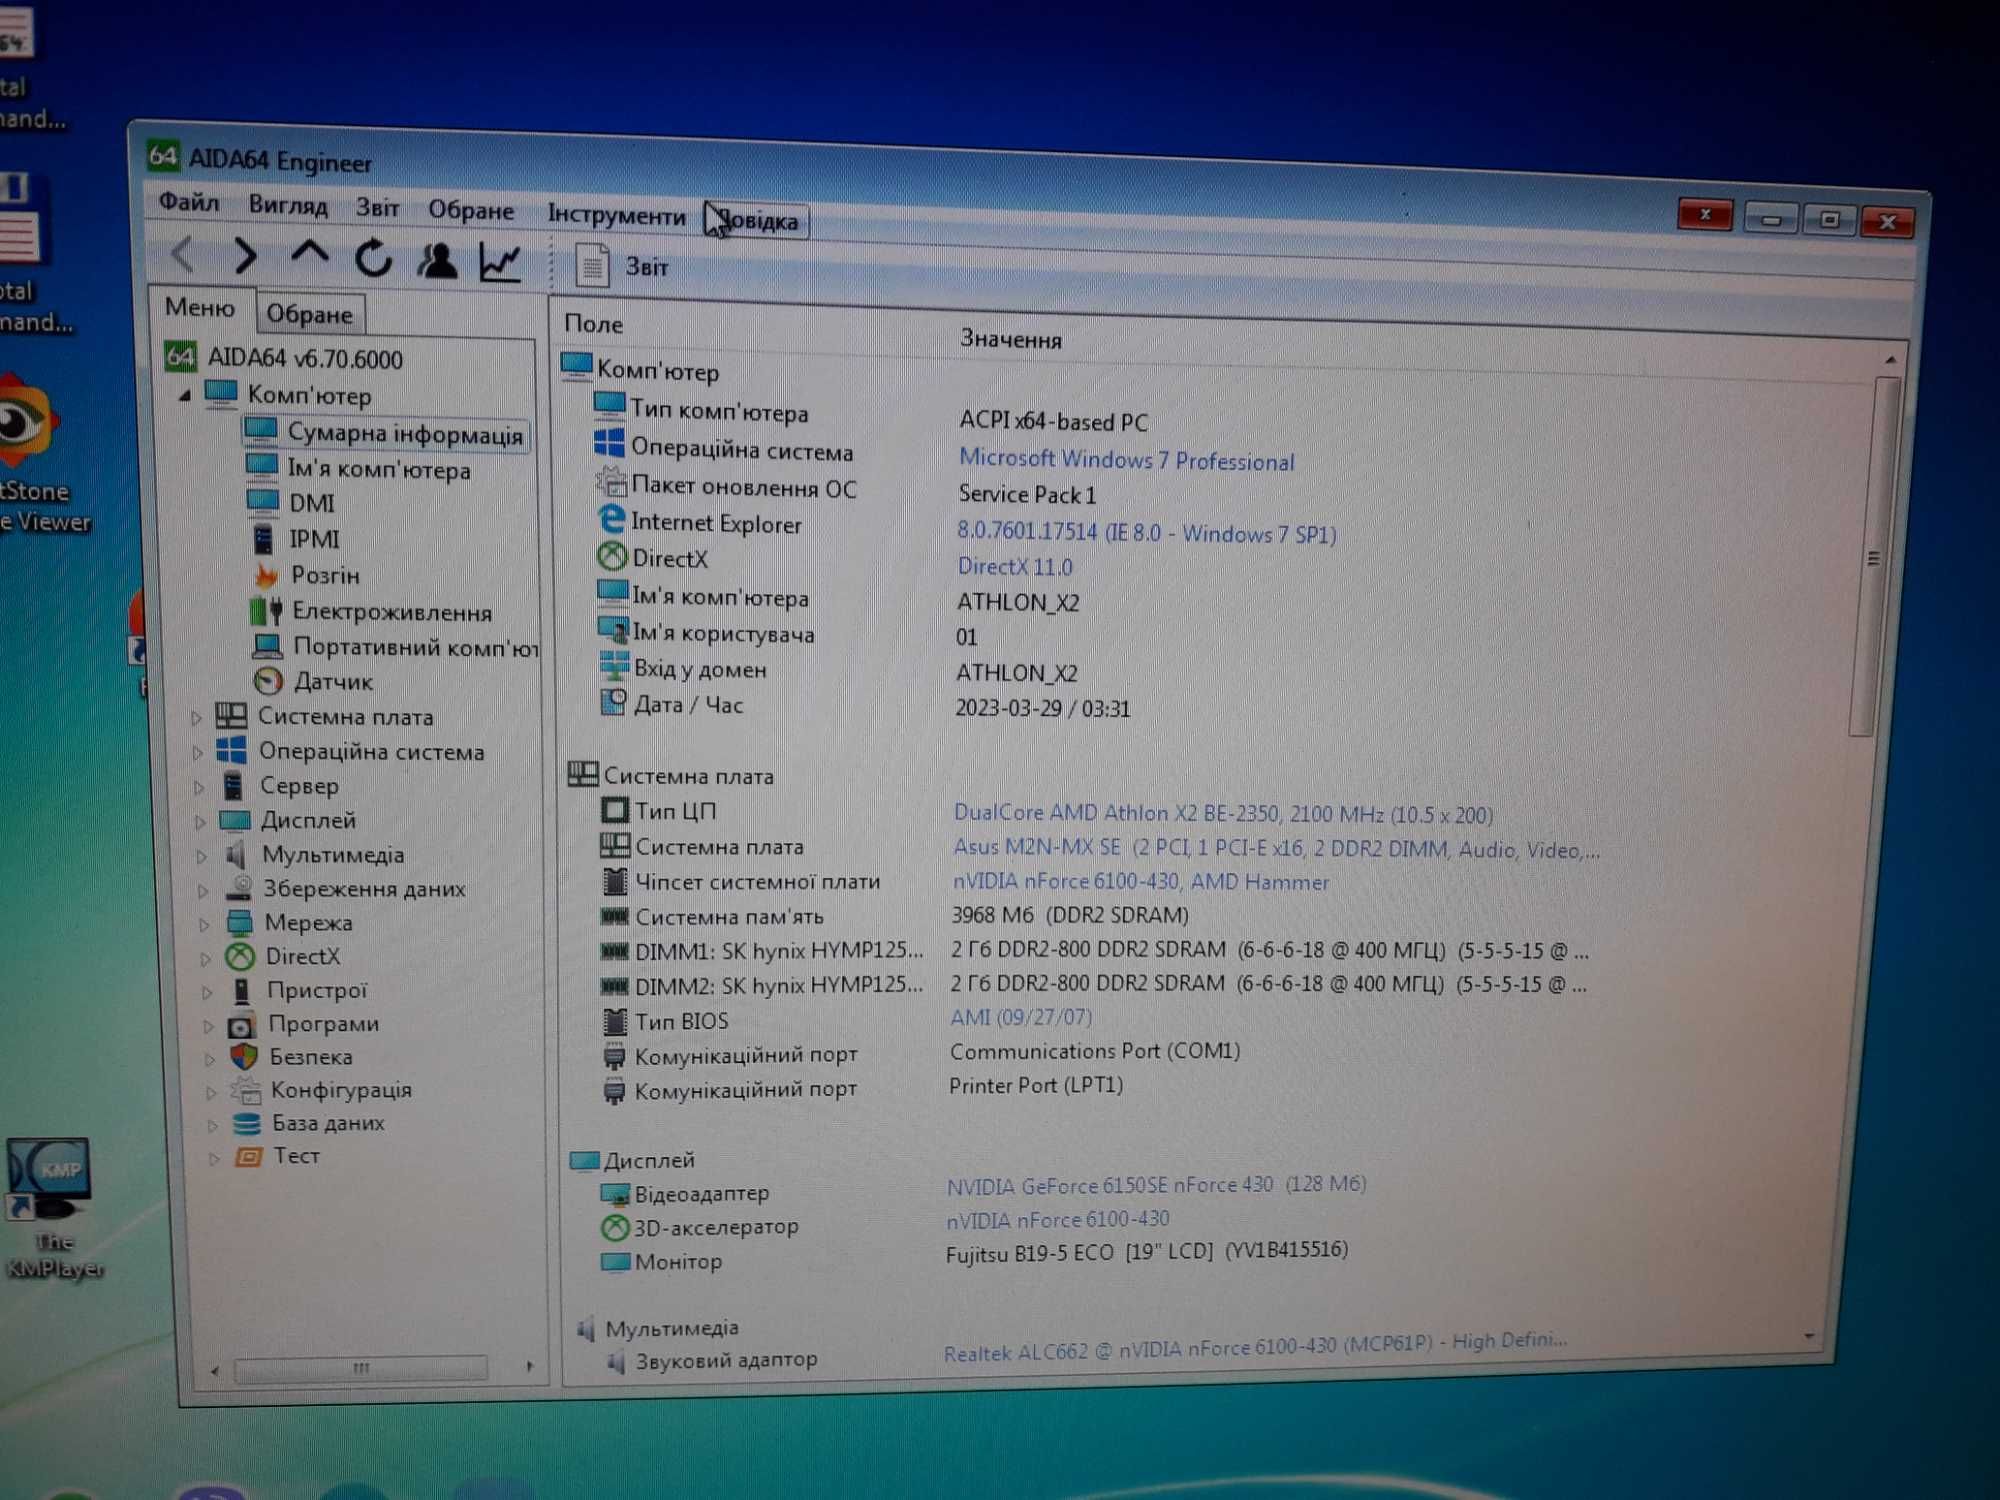Open the user icon in the toolbar

point(437,261)
